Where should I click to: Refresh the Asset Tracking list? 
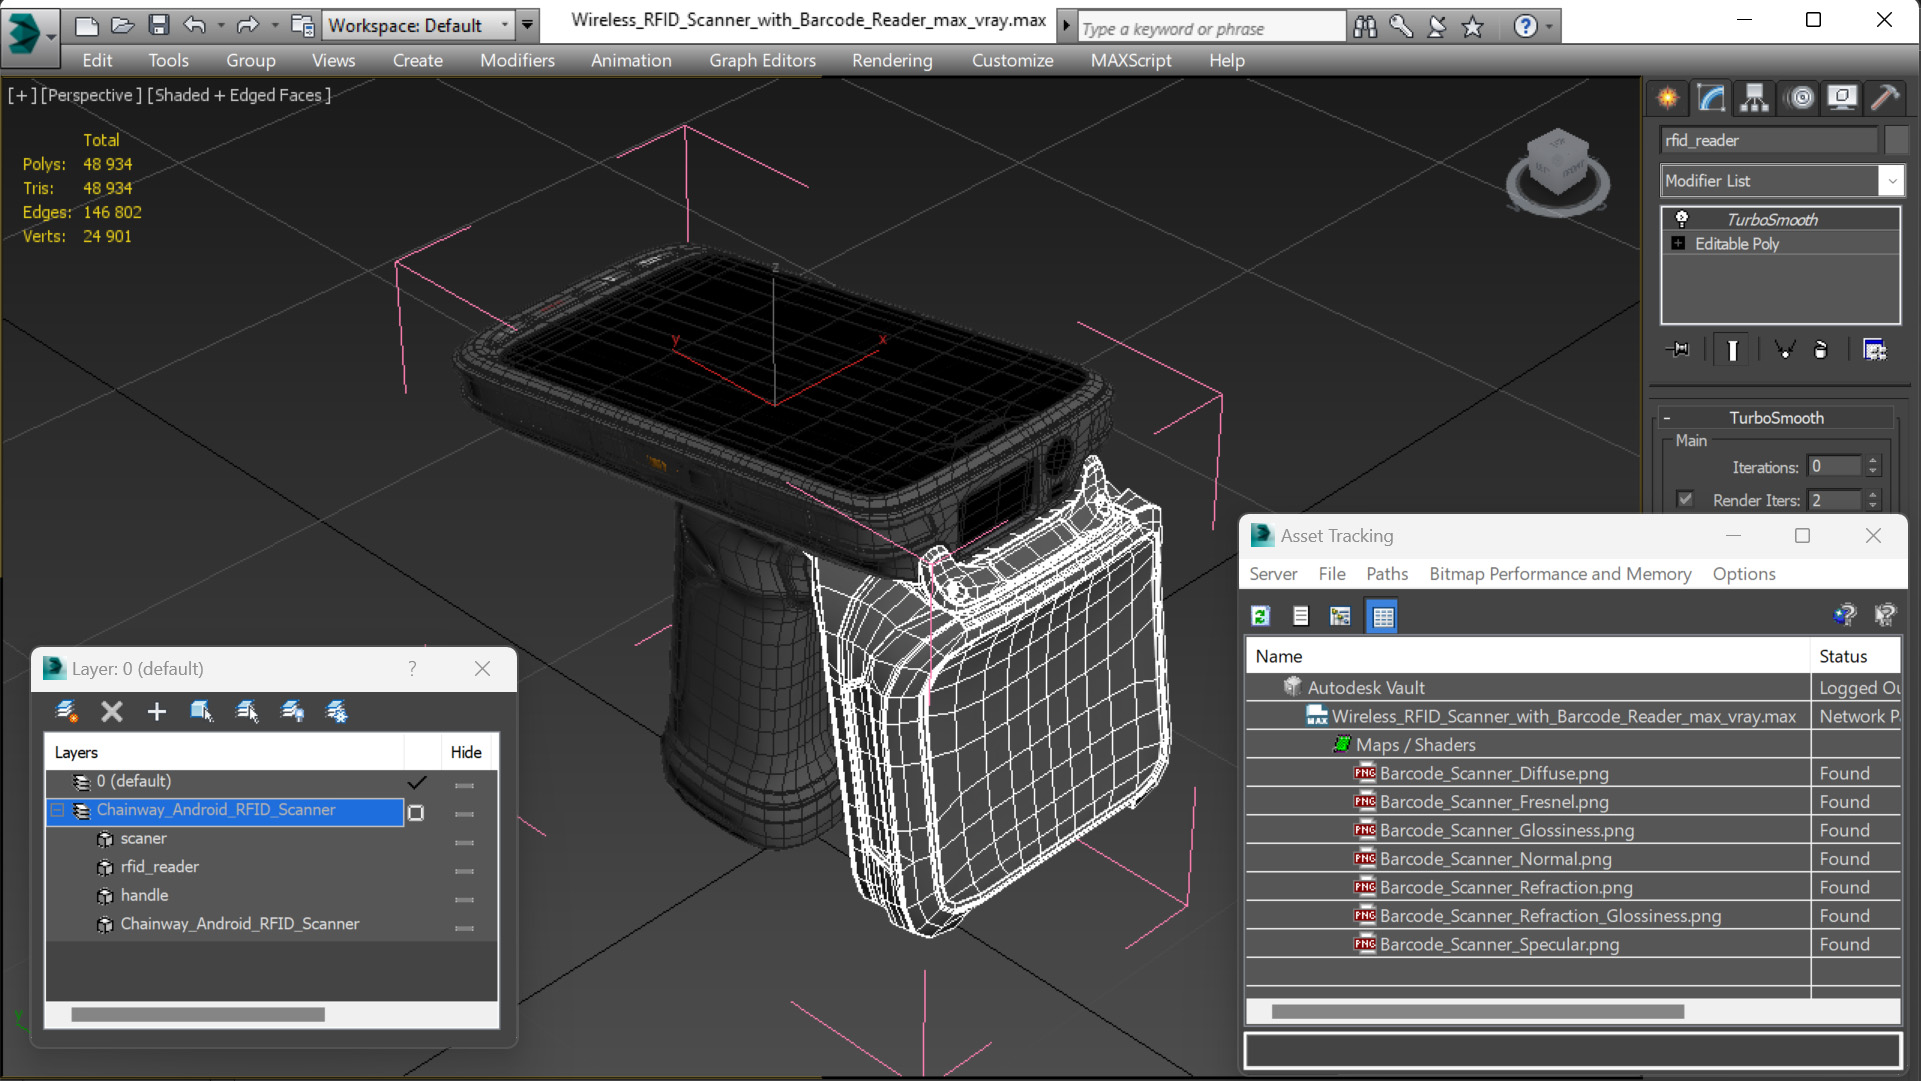(1261, 616)
